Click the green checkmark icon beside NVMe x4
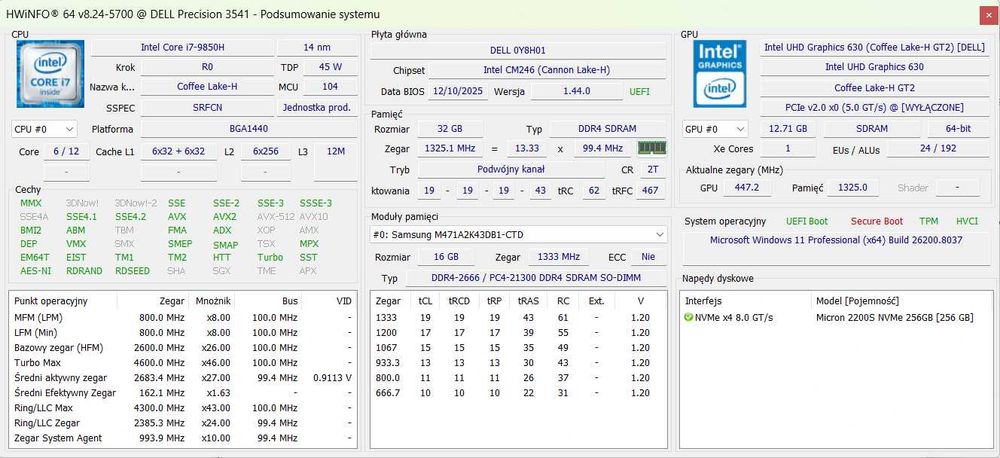Screen dimensions: 1000x458 [x=688, y=318]
